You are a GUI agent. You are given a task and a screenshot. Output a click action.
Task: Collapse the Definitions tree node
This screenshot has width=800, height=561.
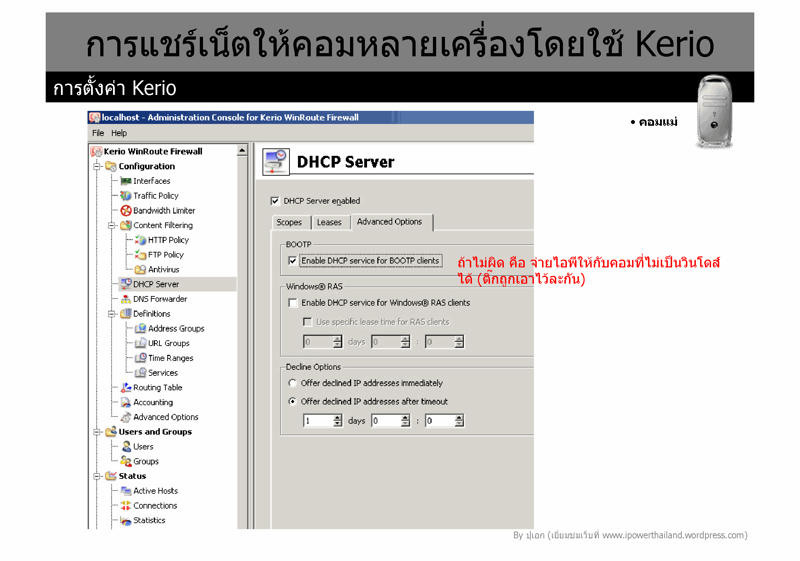pyautogui.click(x=112, y=314)
